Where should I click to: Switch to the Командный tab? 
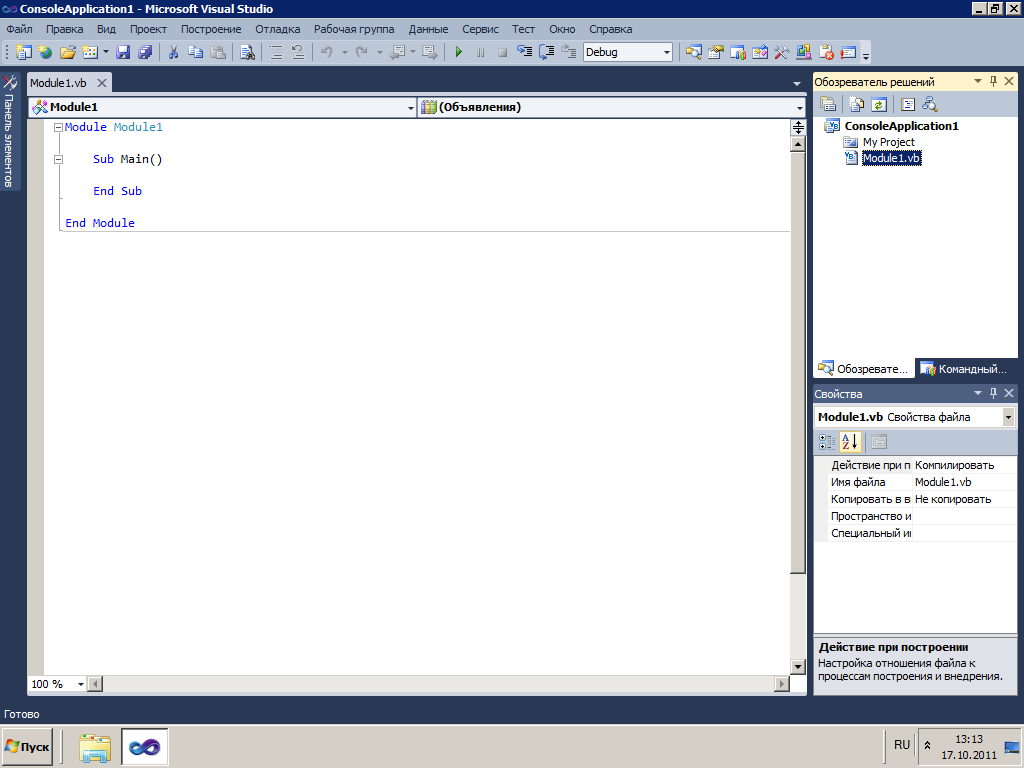click(964, 369)
